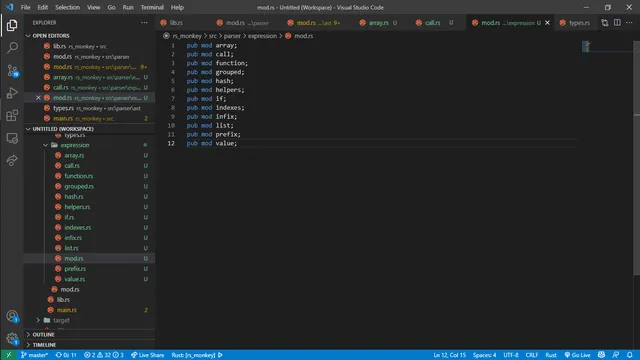Image resolution: width=640 pixels, height=360 pixels.
Task: Click the editor vertical scrollbar
Action: 636,157
